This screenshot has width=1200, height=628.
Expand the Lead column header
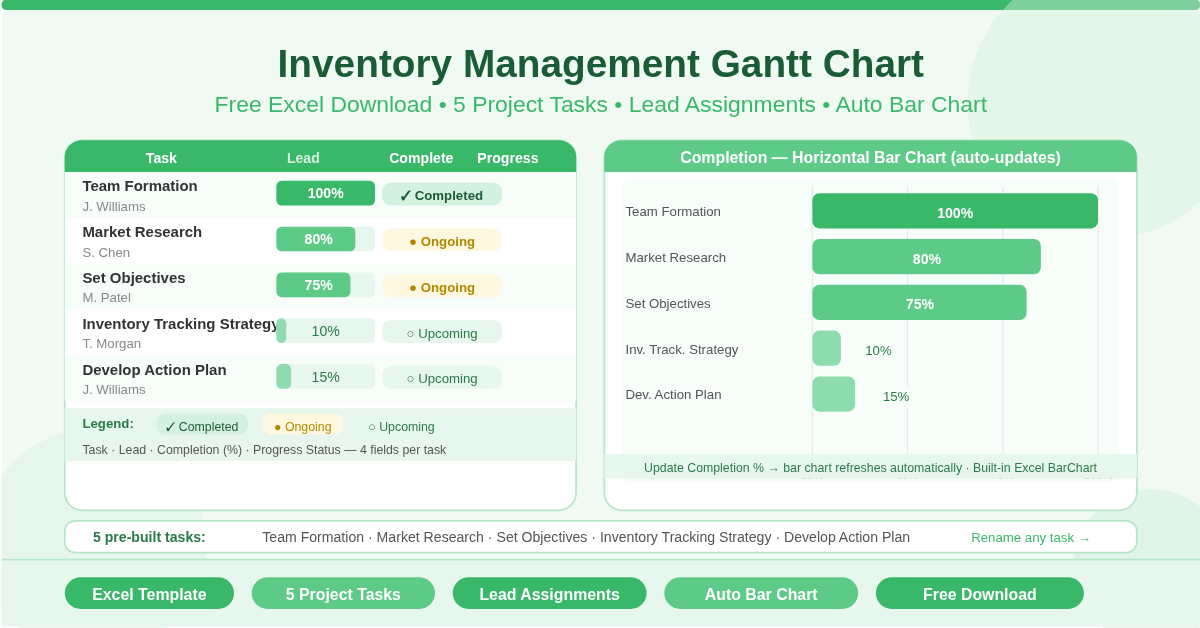tap(303, 157)
